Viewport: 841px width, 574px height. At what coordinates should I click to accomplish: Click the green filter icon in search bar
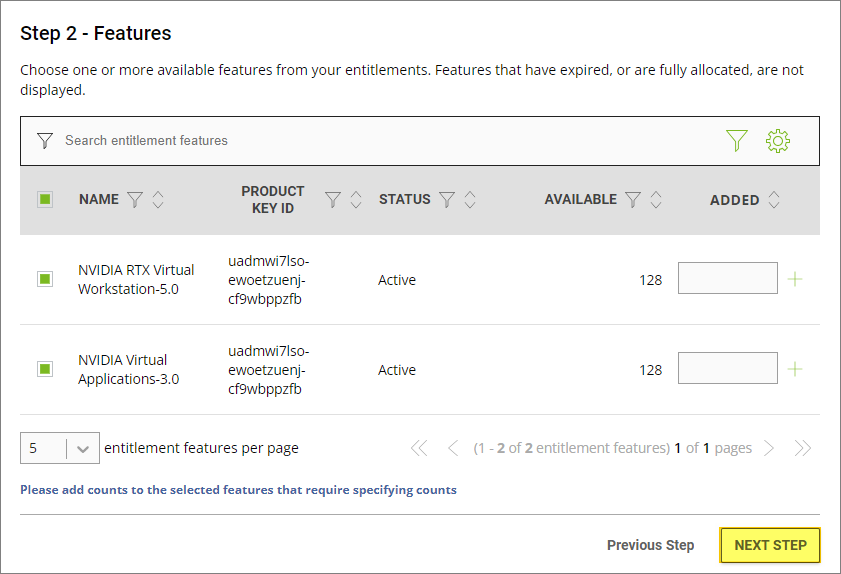pyautogui.click(x=737, y=141)
